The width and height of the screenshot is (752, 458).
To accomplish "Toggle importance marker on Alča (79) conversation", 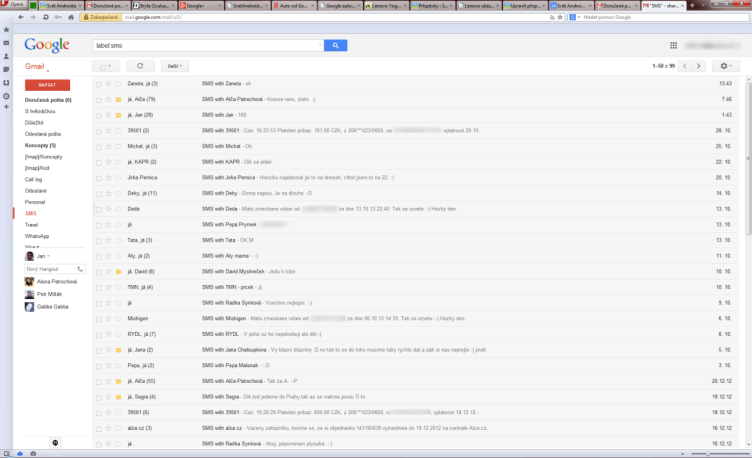I will 118,100.
